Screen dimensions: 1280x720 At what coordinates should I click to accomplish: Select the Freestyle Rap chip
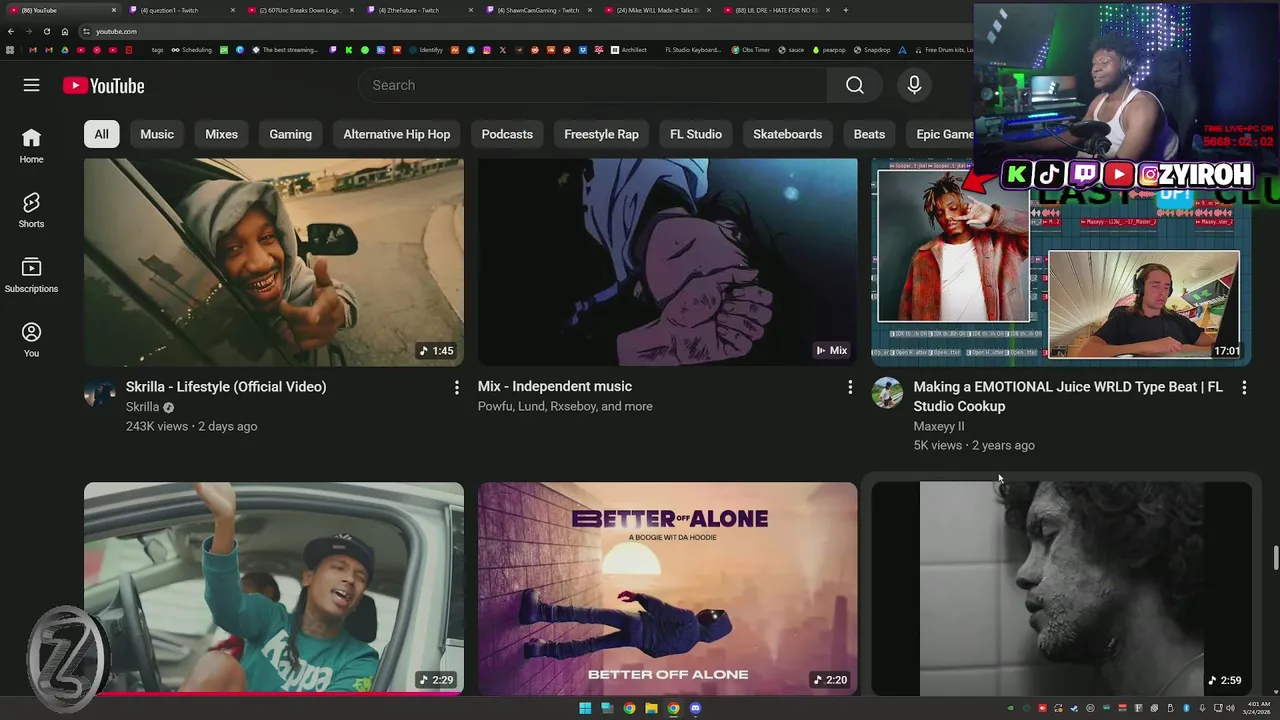(601, 134)
